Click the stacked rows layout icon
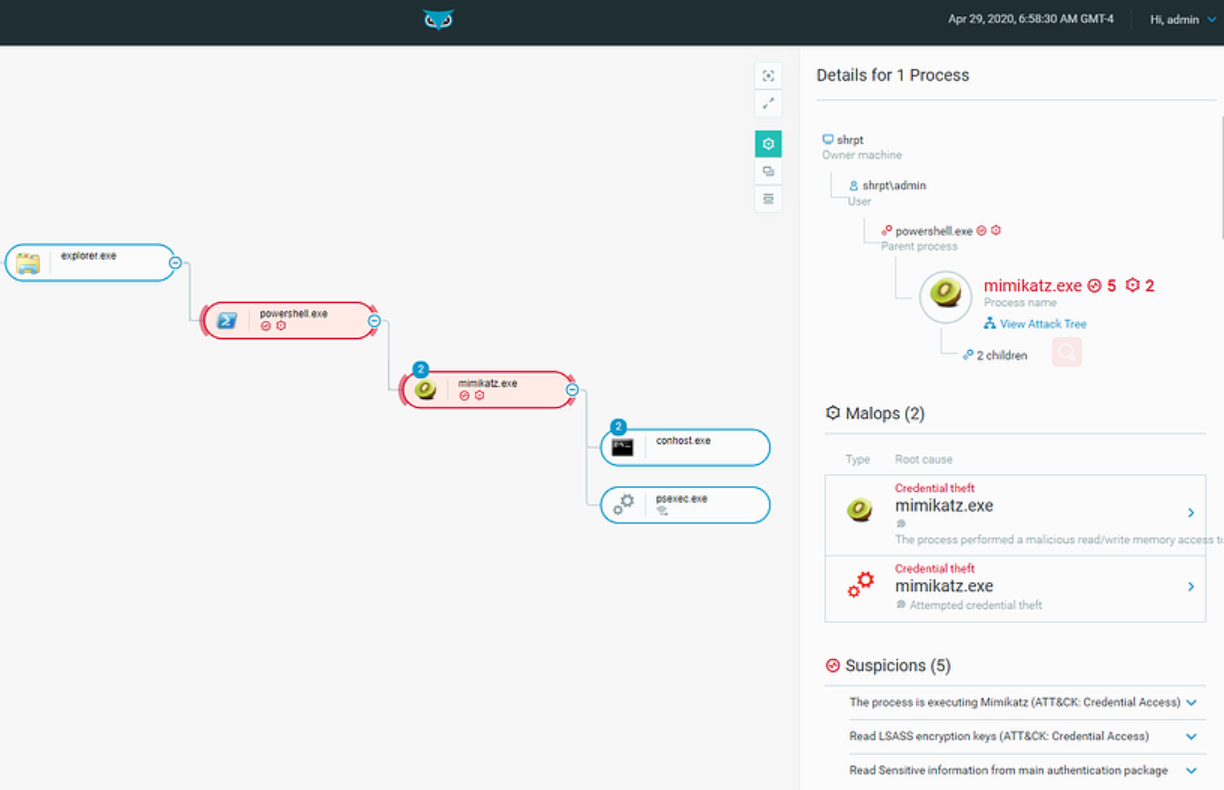 [x=768, y=199]
